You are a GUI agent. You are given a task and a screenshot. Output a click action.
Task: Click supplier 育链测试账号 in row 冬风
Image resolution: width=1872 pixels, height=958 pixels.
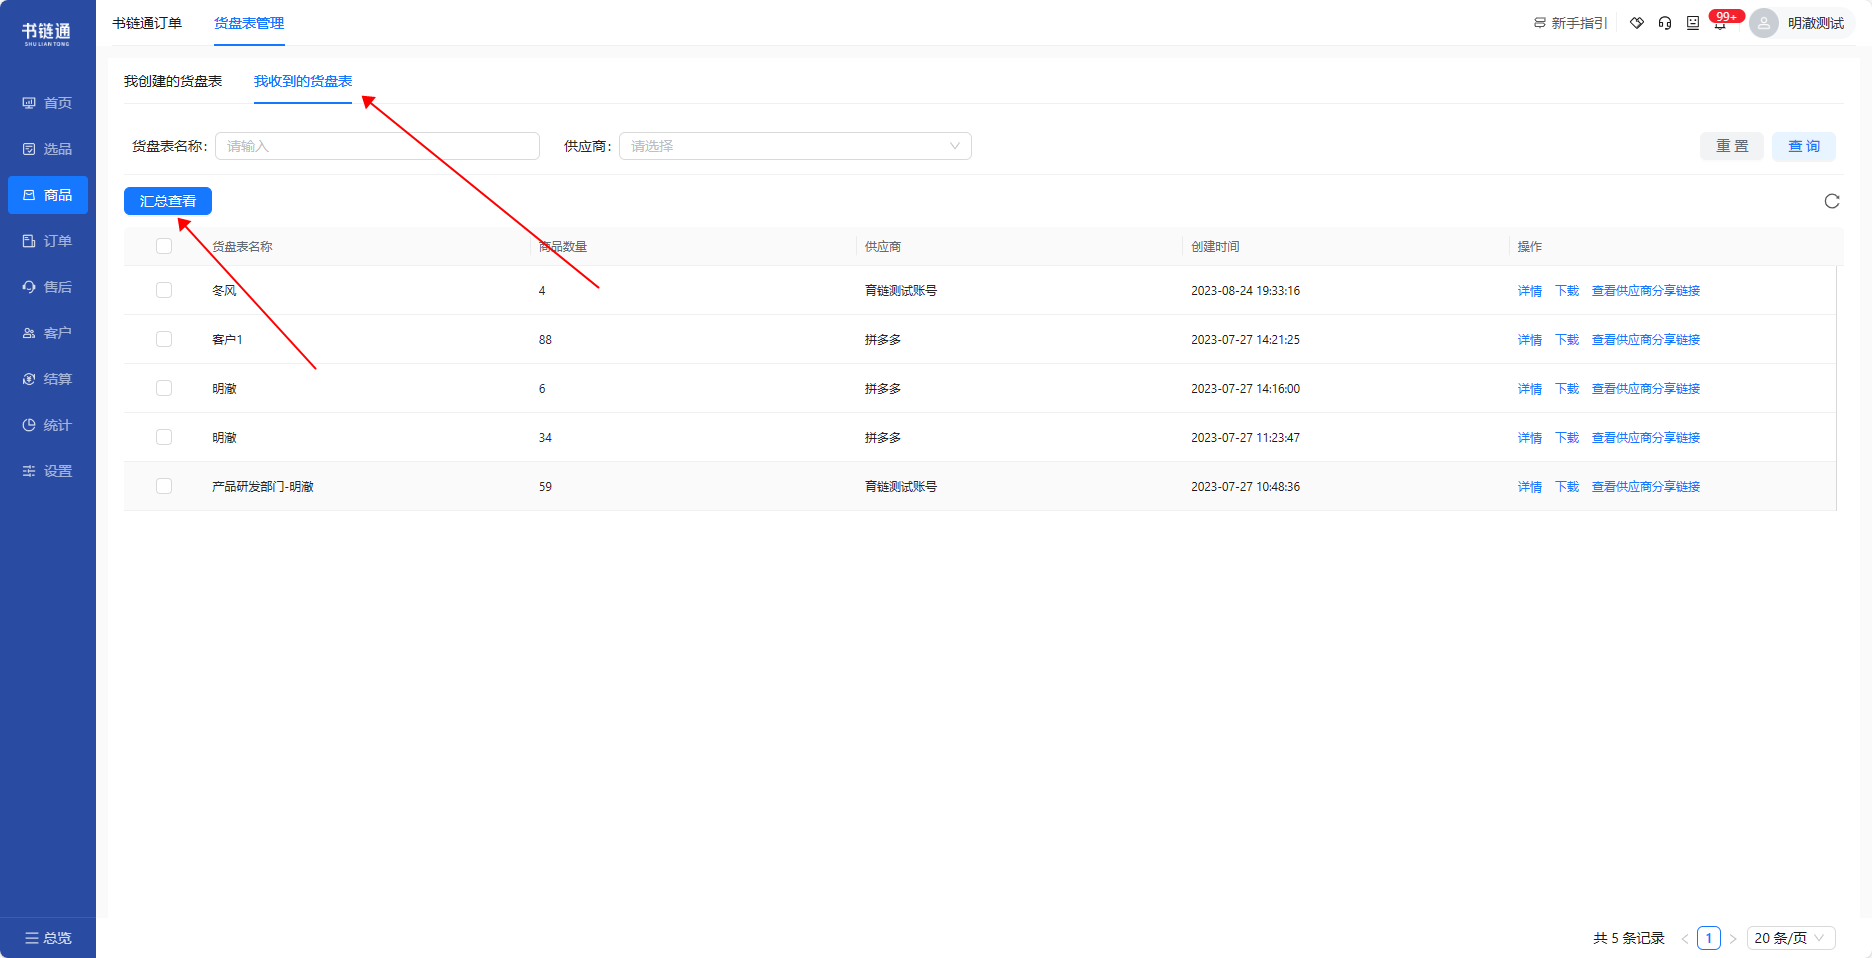click(x=901, y=290)
